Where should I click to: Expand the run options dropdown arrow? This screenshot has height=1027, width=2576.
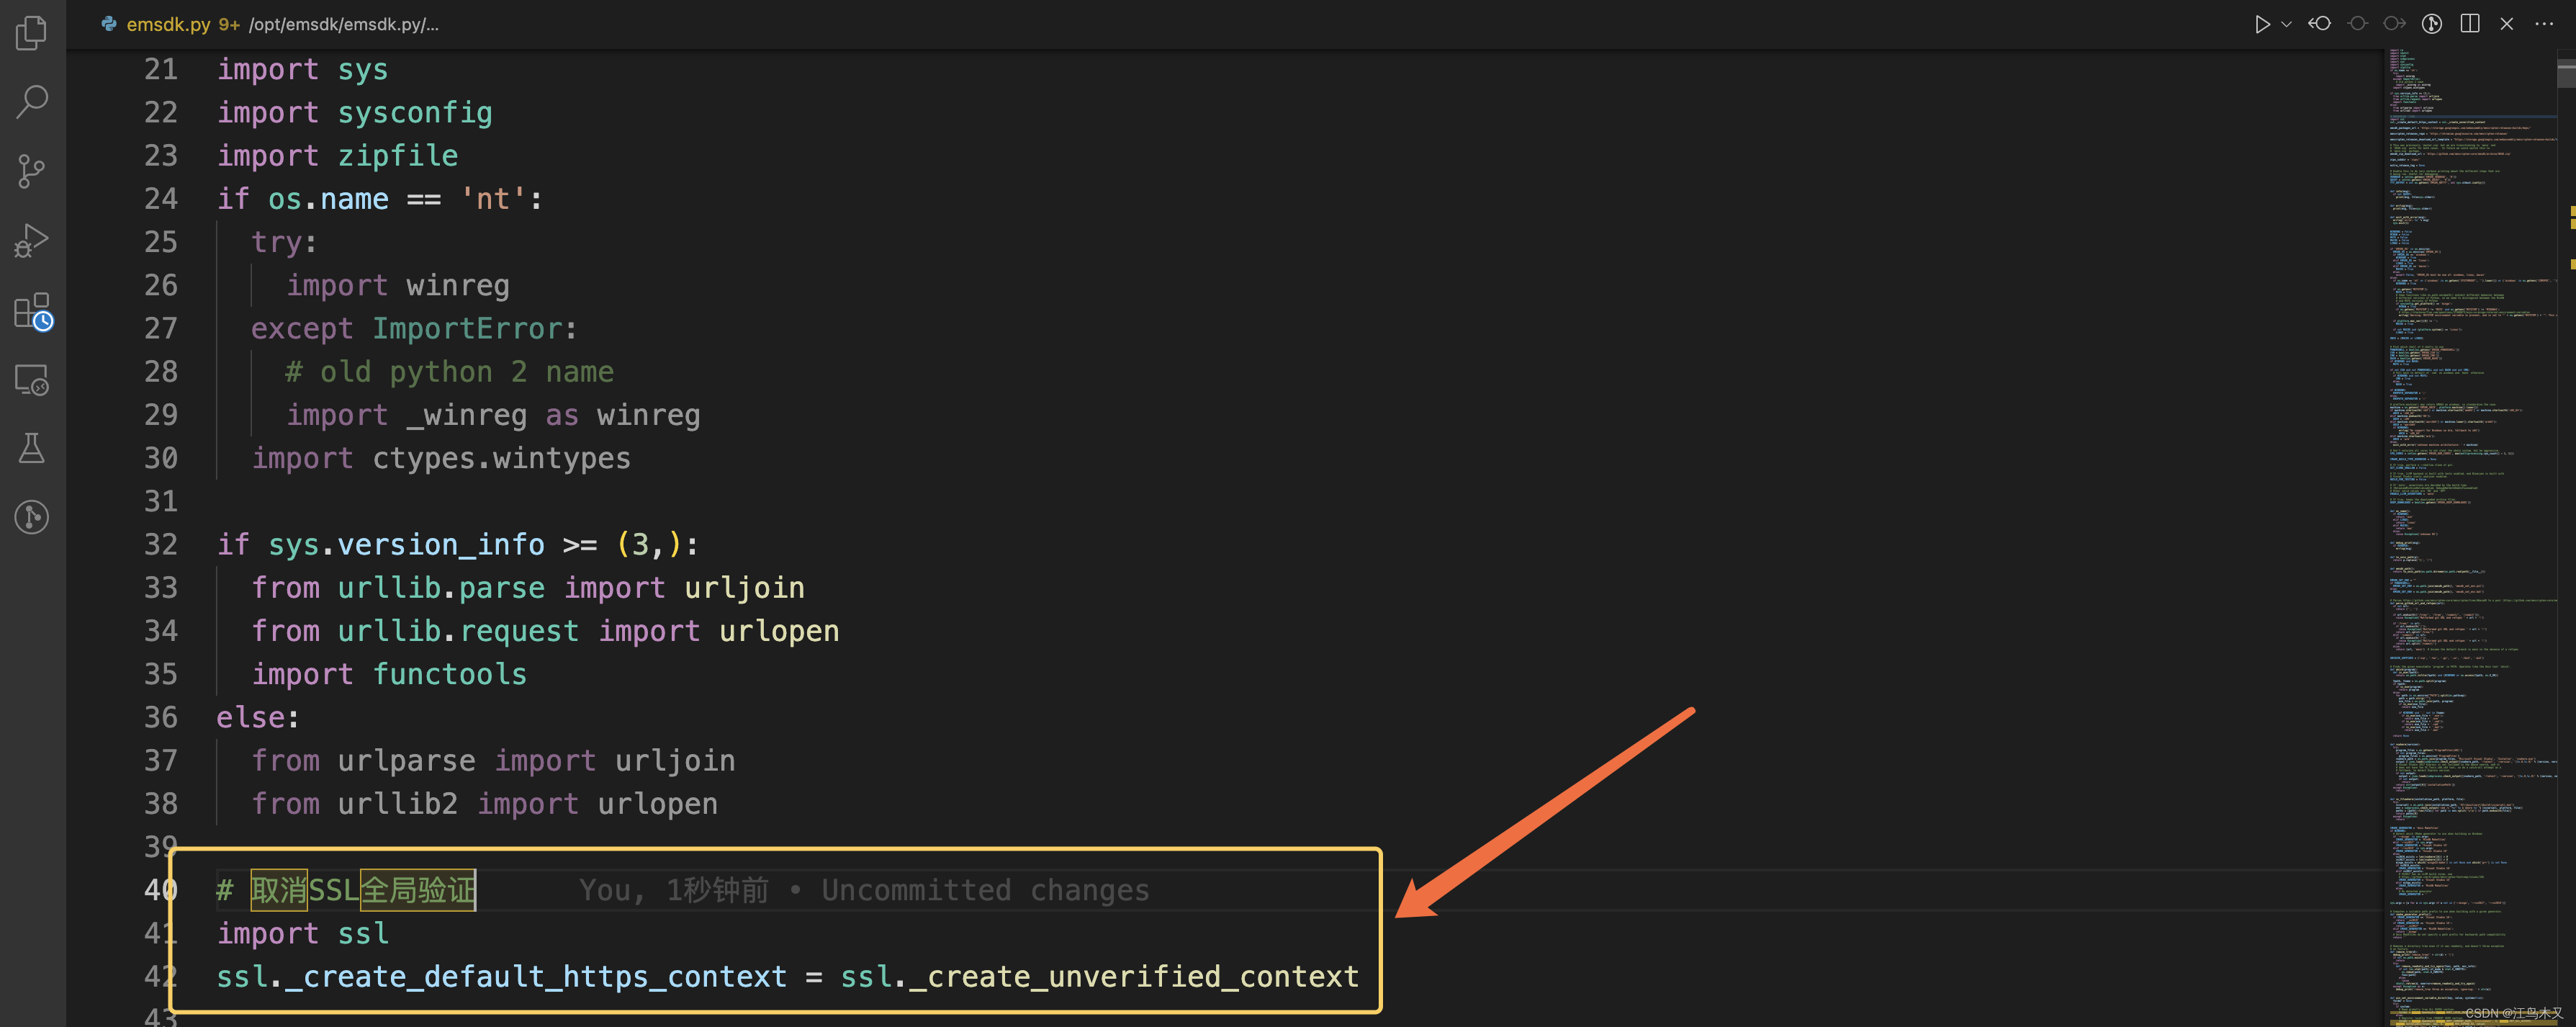[x=2286, y=24]
